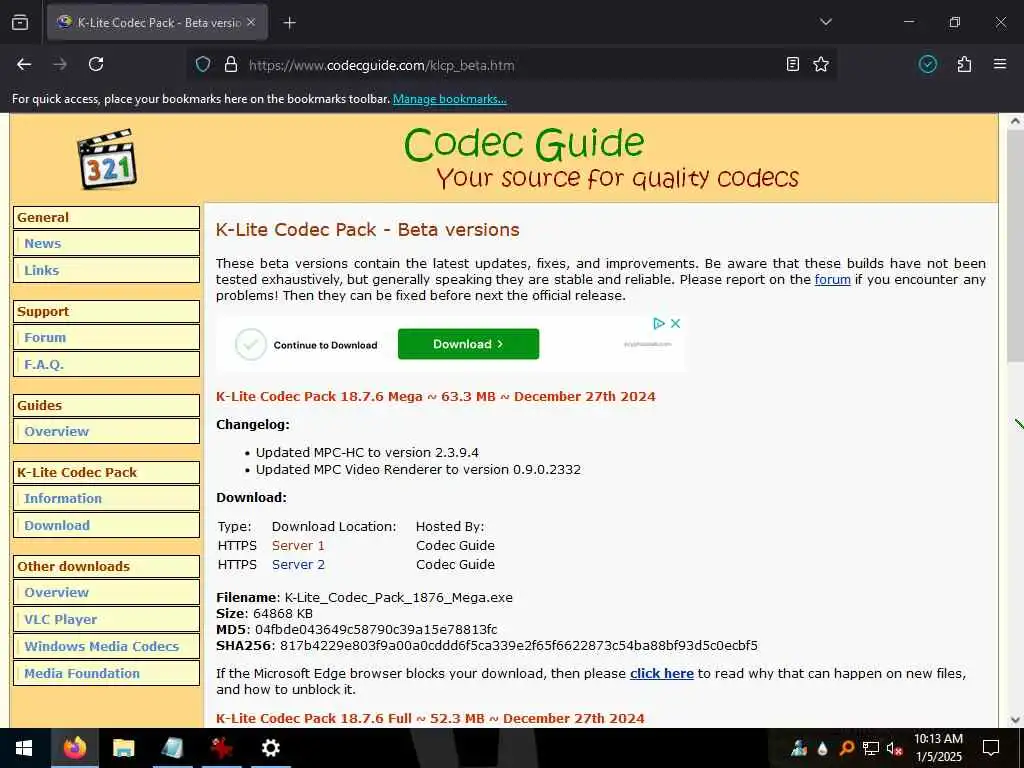
Task: Click filename K-Lite_Codec_Pack_1876_Mega.exe
Action: click(x=398, y=598)
